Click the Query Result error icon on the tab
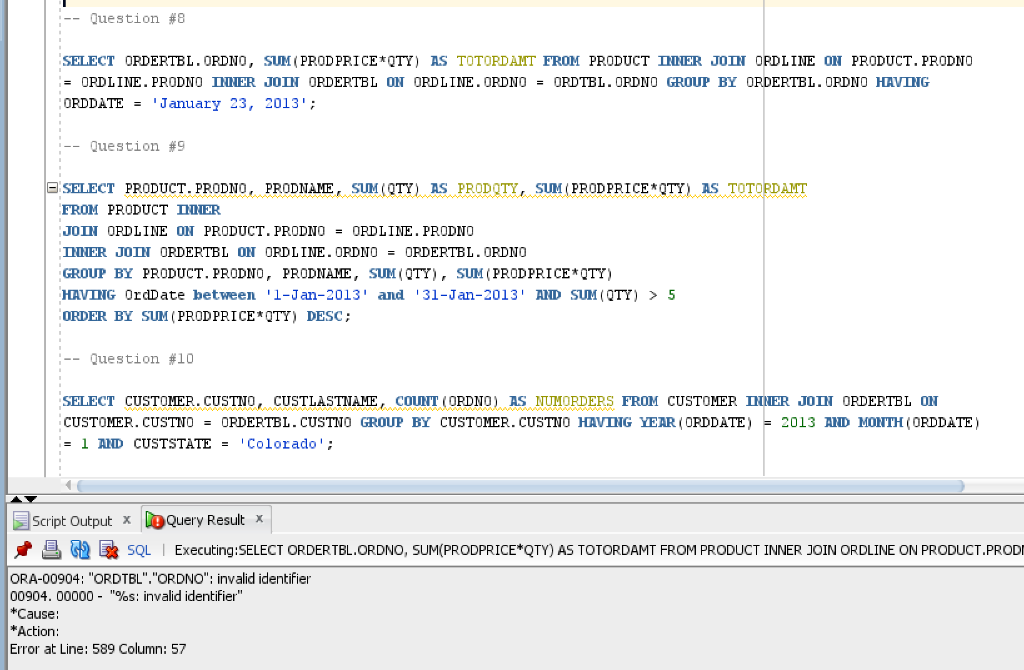The image size is (1024, 670). [155, 520]
